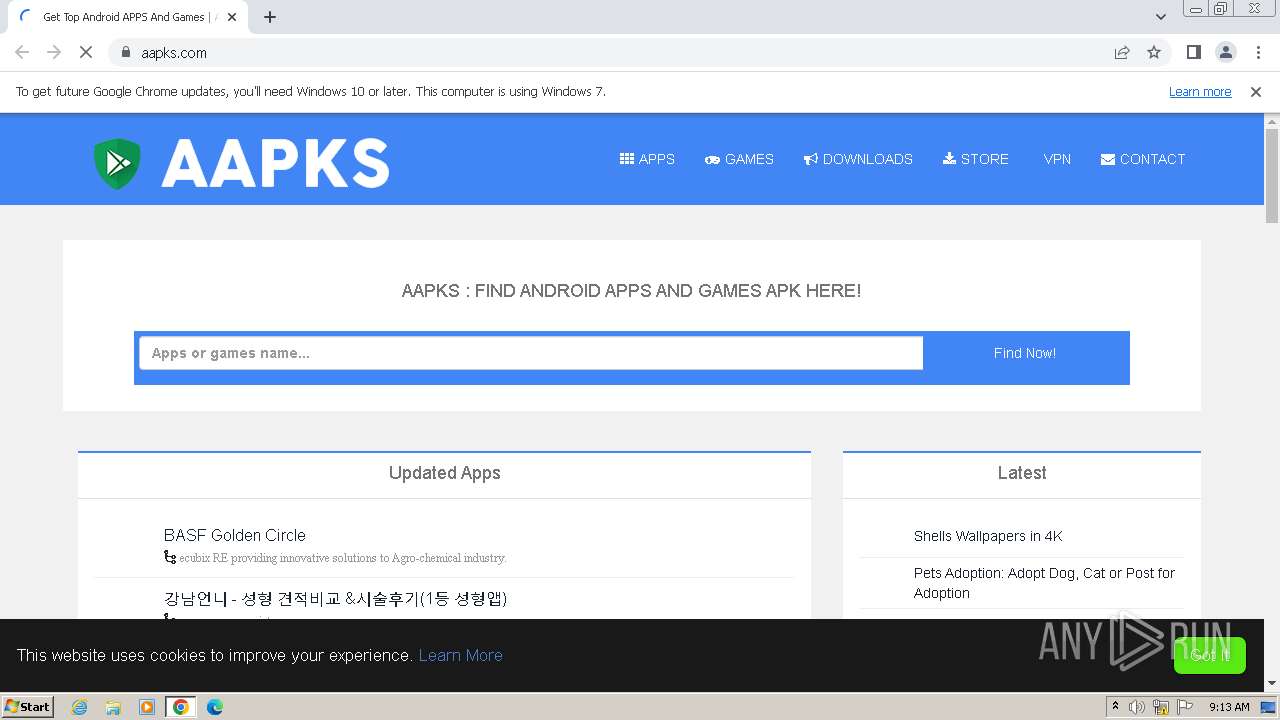Click cookie notice Learn More link
The width and height of the screenshot is (1280, 720).
pyautogui.click(x=460, y=655)
